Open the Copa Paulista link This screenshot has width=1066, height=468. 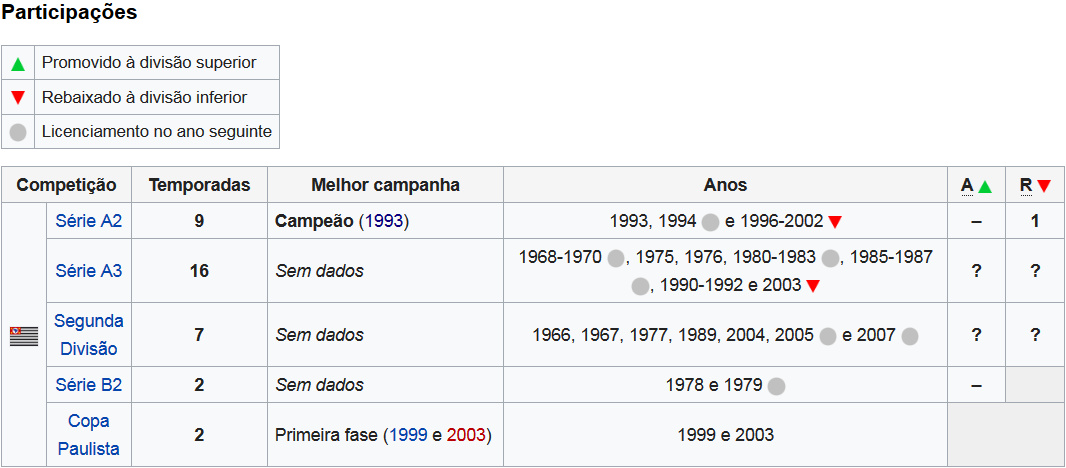tap(89, 435)
